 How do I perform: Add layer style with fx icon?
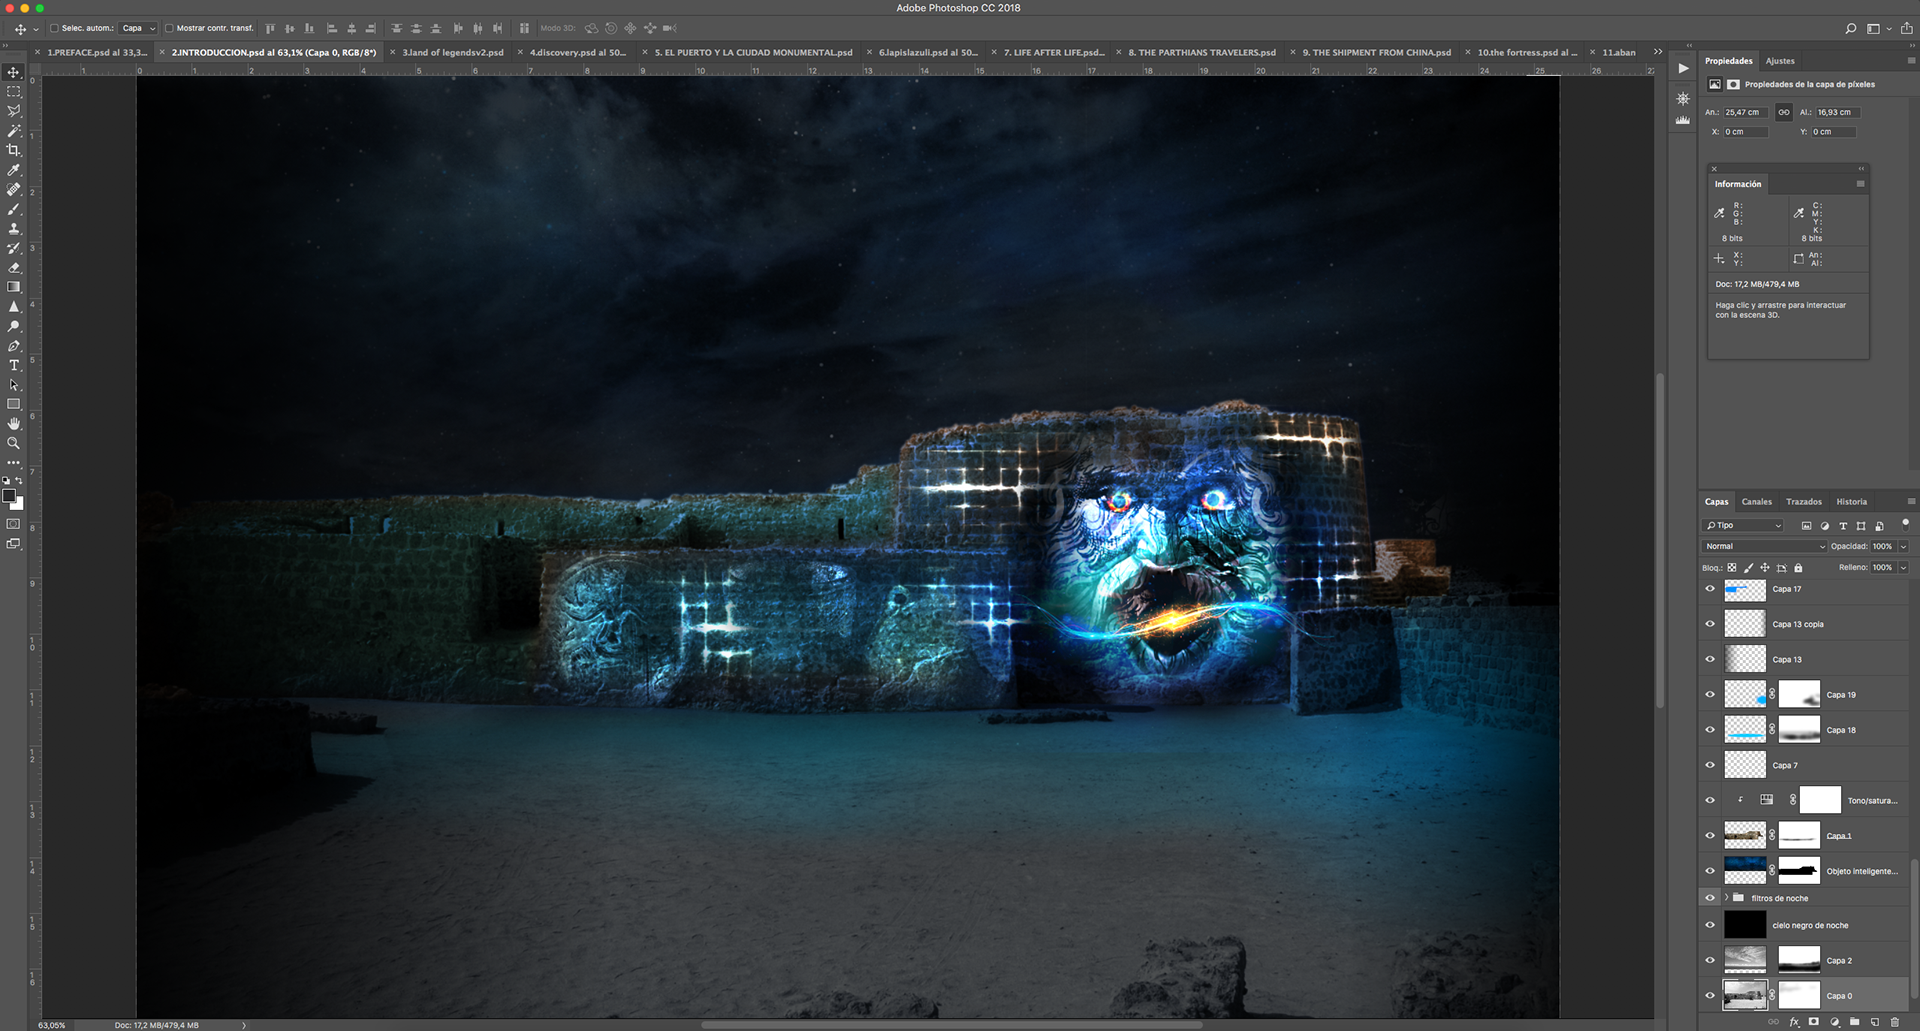coord(1794,1022)
